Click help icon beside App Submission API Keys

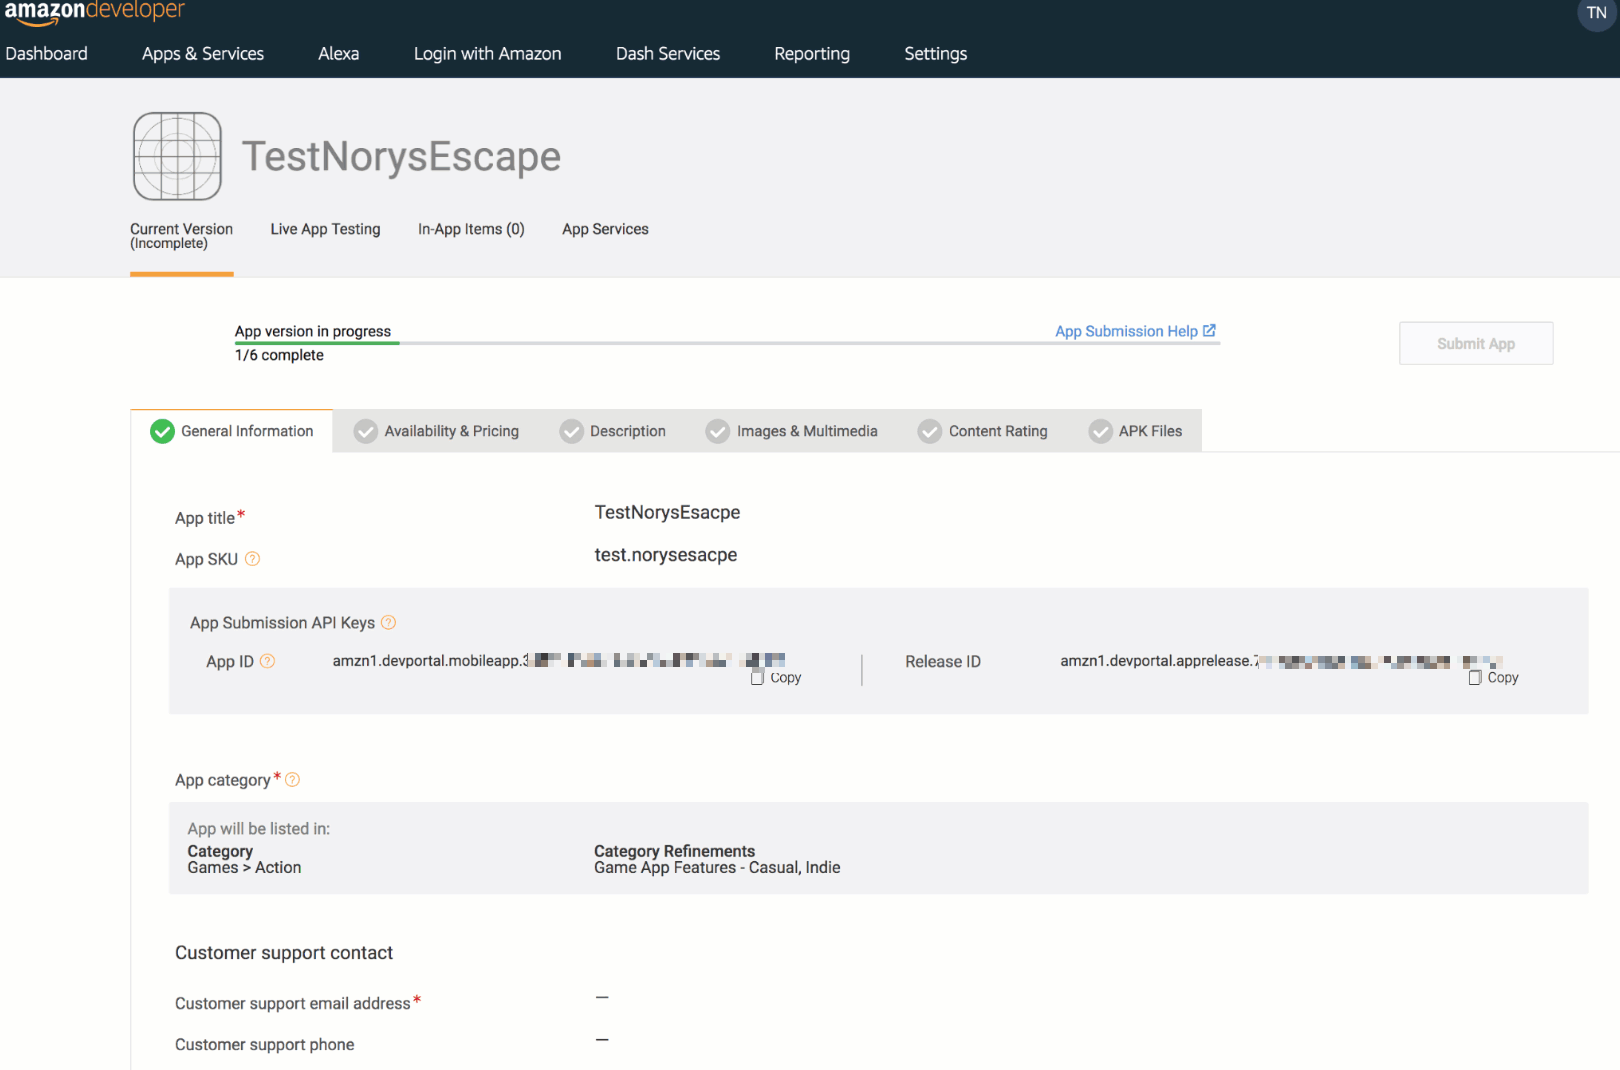[x=389, y=623]
